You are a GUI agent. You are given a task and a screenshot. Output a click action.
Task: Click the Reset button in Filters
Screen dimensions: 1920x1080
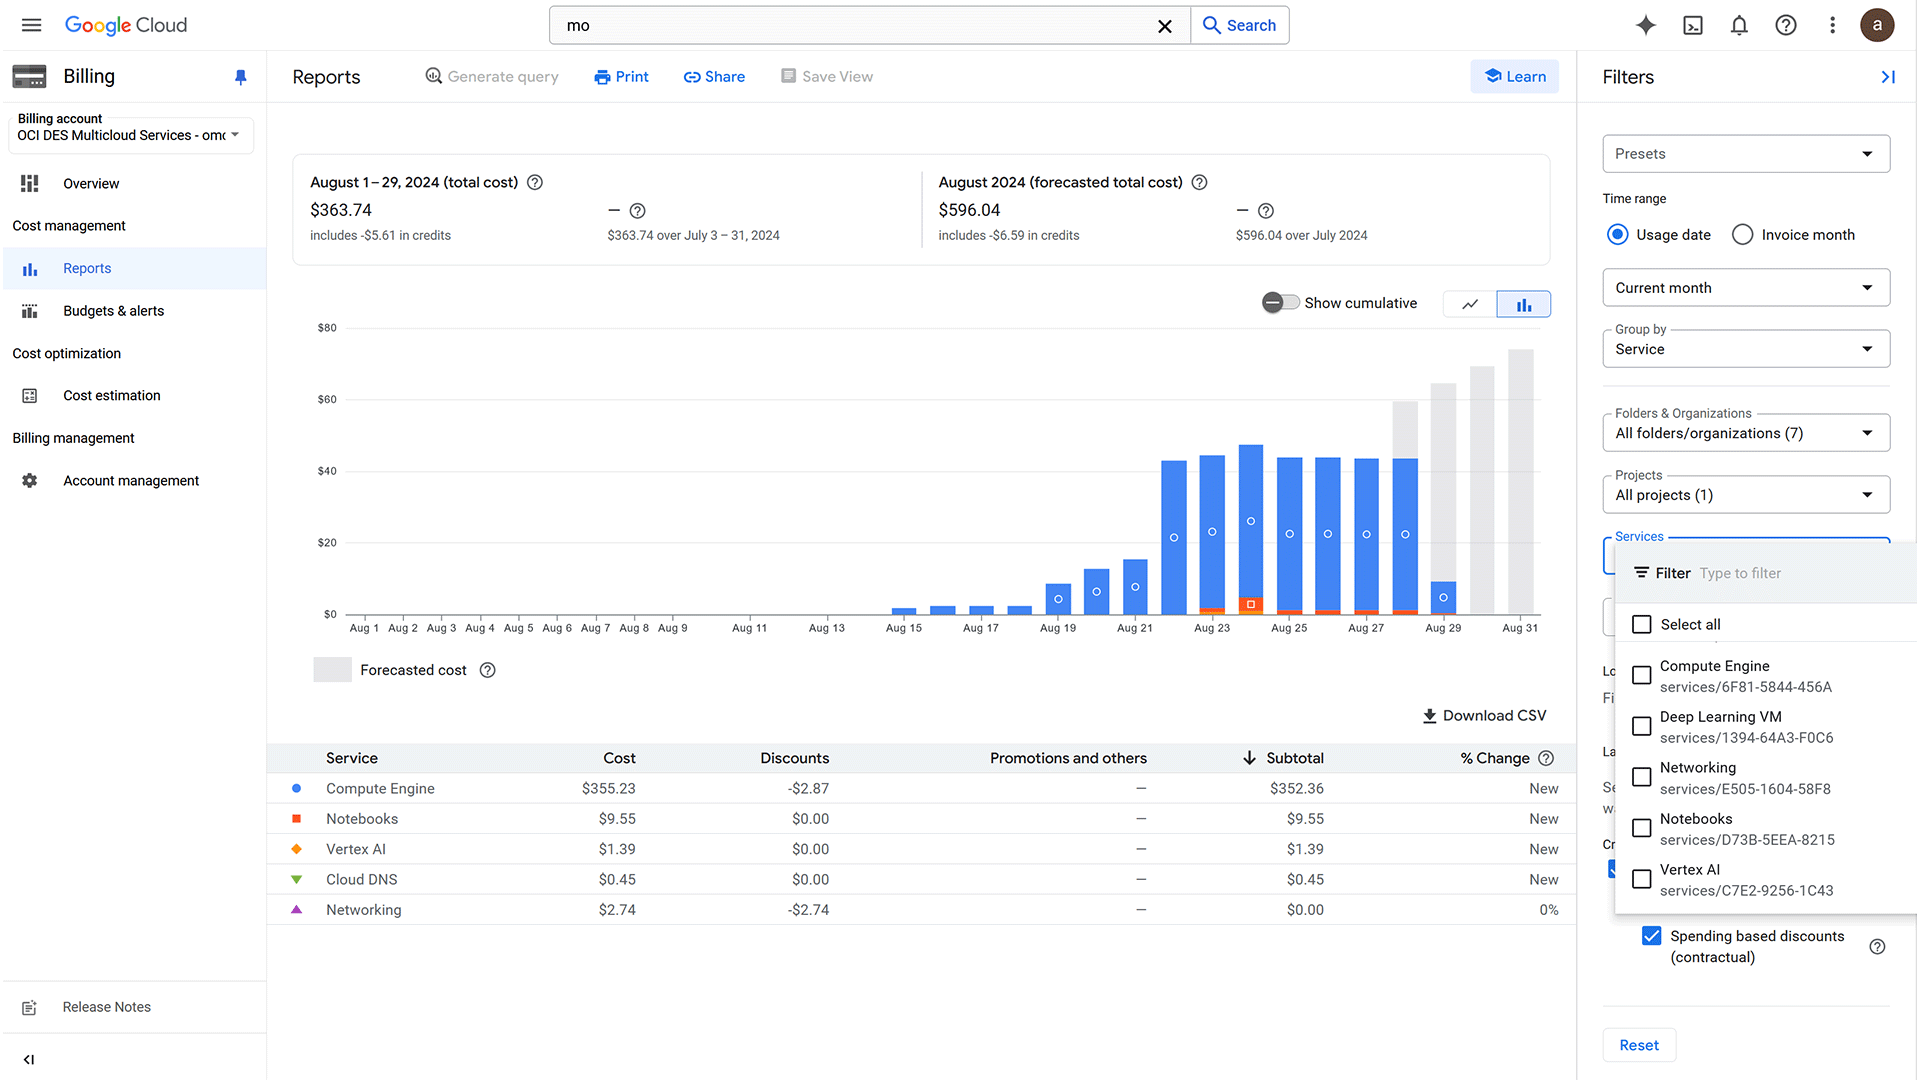[1639, 1044]
